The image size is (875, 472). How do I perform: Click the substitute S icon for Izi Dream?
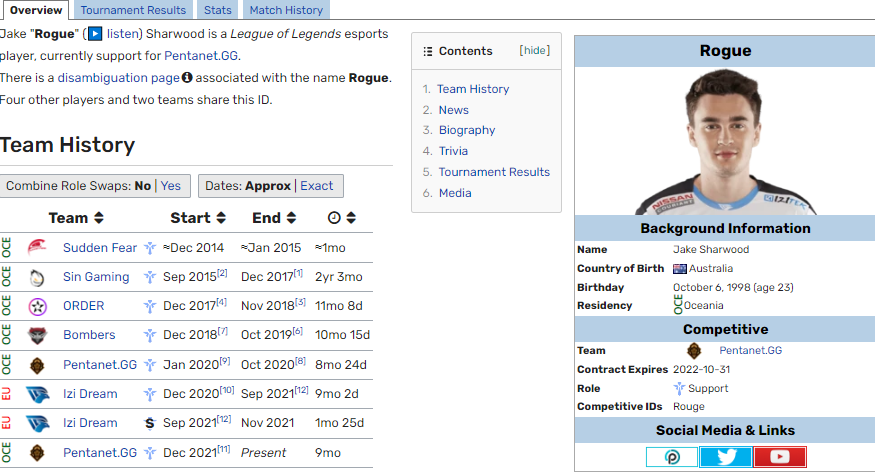tap(150, 423)
